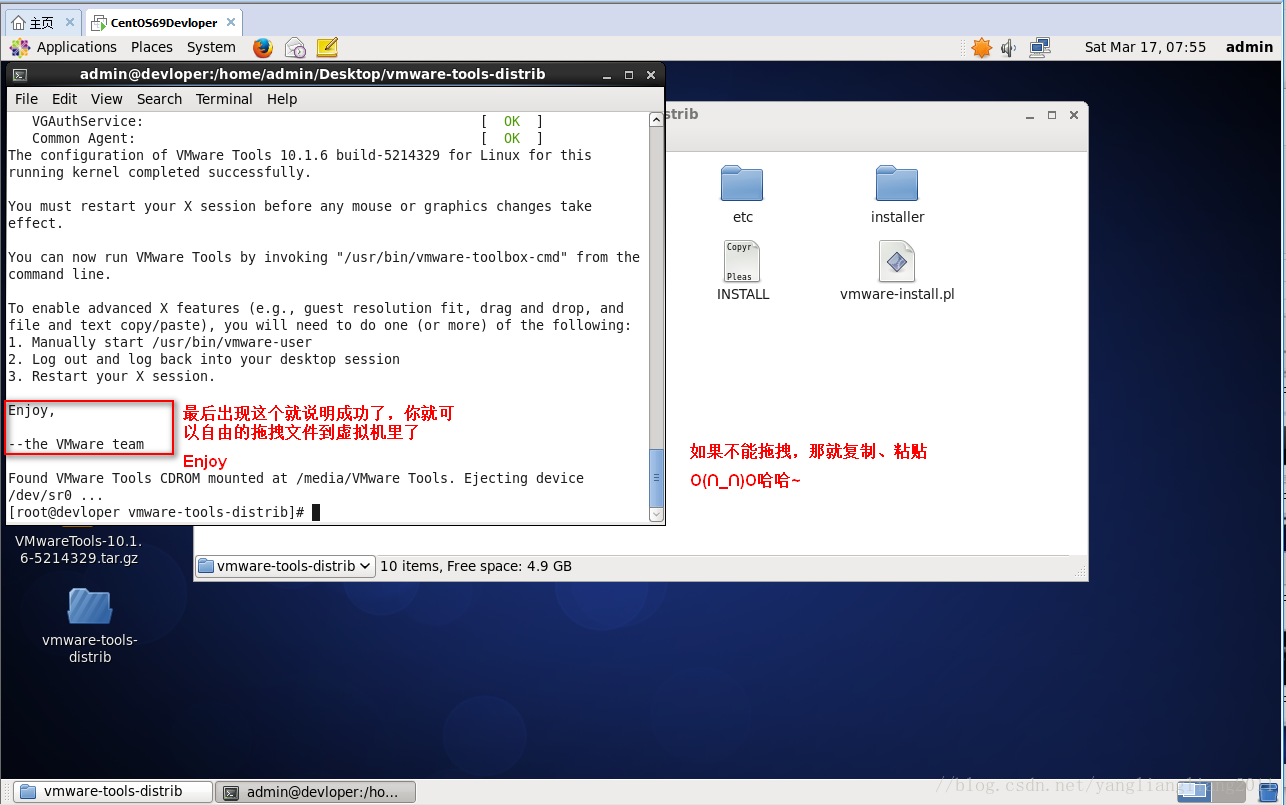Click the terminal scrollbar thumb
1286x805 pixels.
tap(657, 478)
